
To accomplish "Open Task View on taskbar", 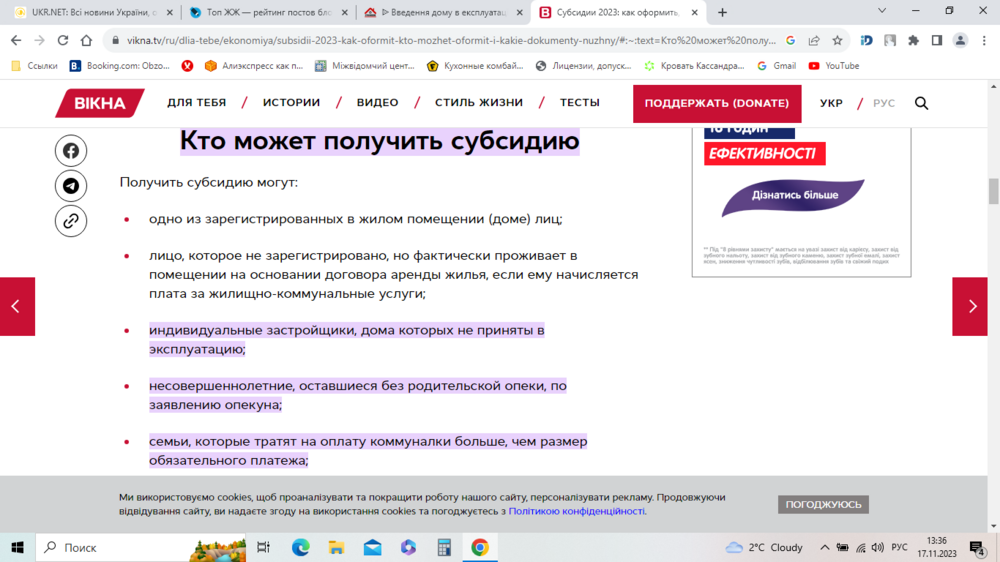I will pos(263,547).
